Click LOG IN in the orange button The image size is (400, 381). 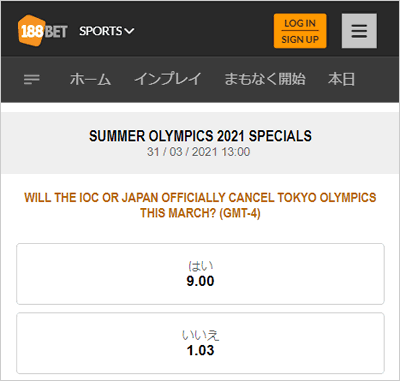(300, 23)
